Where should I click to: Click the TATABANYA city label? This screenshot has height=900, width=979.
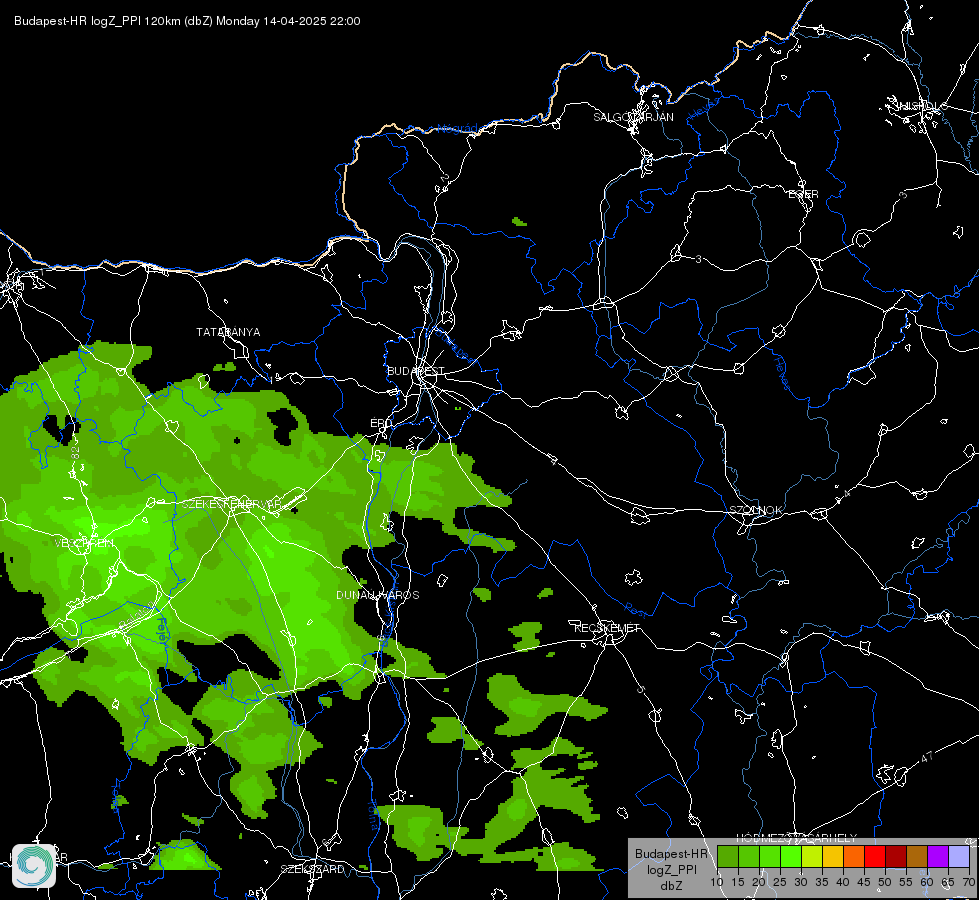click(x=228, y=332)
